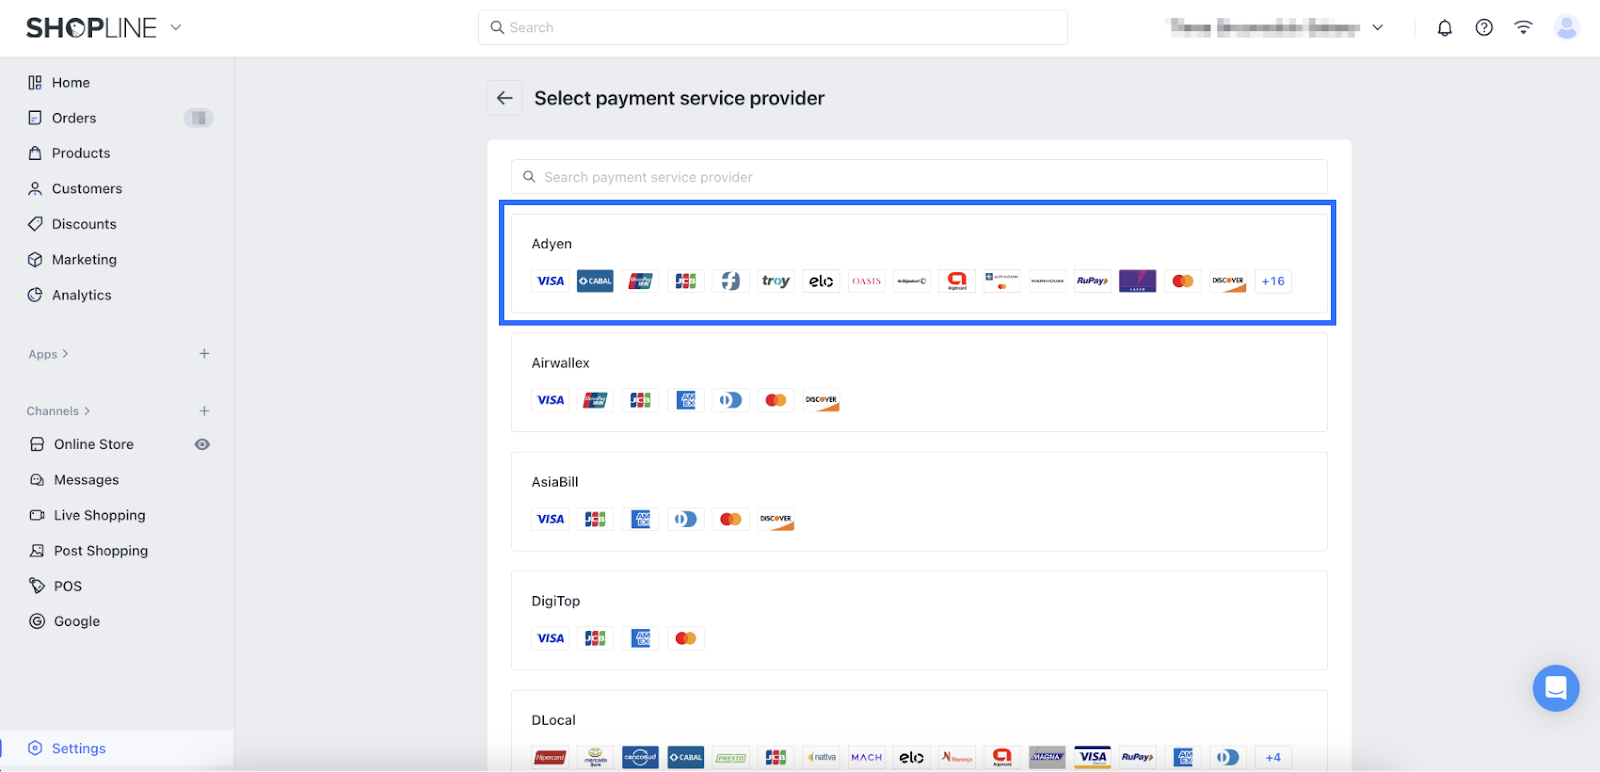Click Amex icon in Airwallex row
Viewport: 1600px width, 772px height.
pyautogui.click(x=686, y=400)
